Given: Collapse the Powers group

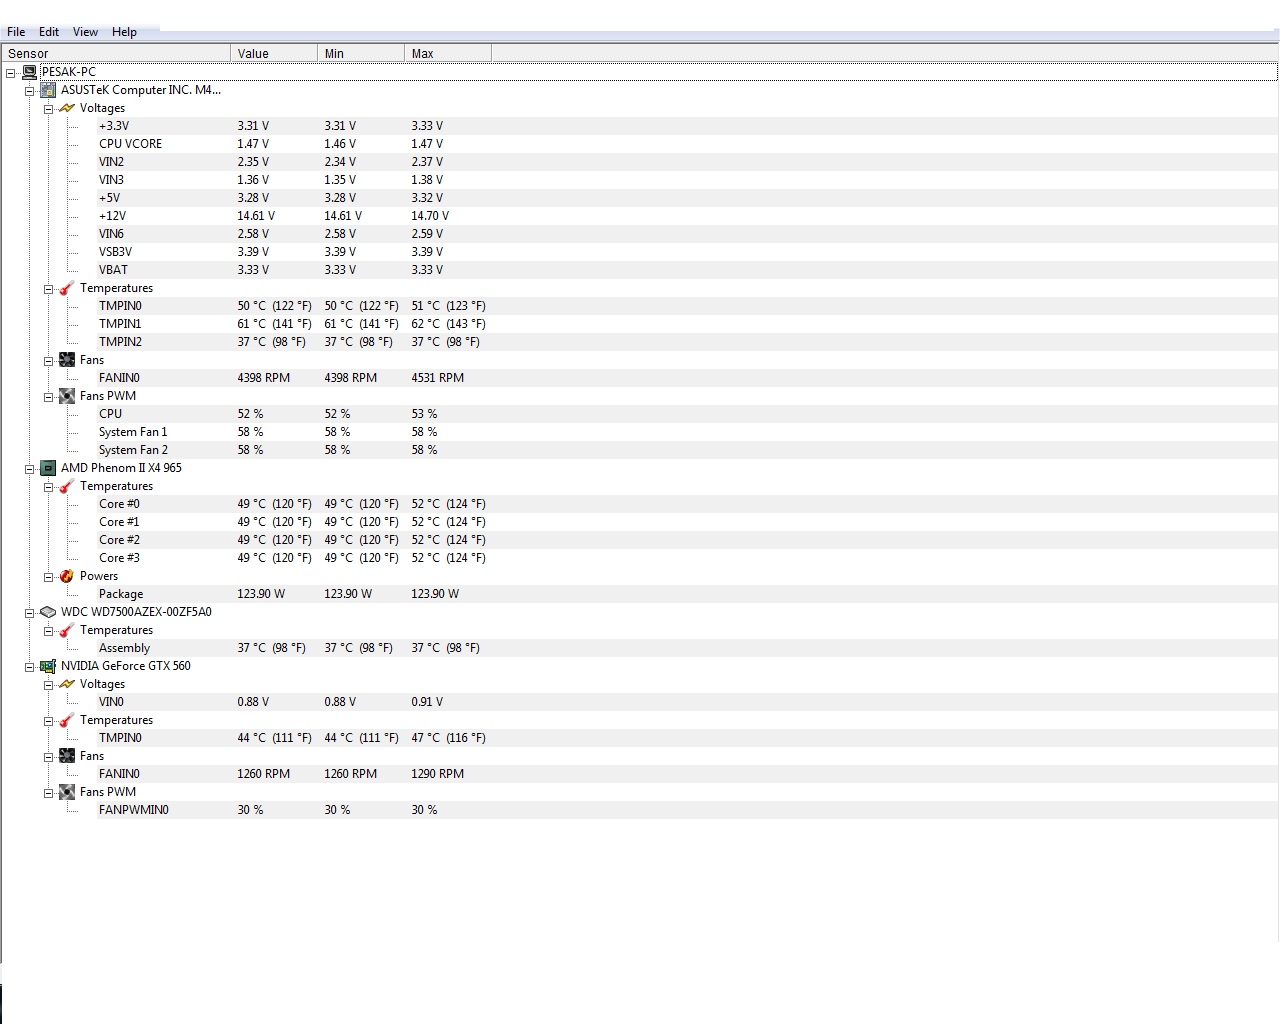Looking at the screenshot, I should 48,576.
